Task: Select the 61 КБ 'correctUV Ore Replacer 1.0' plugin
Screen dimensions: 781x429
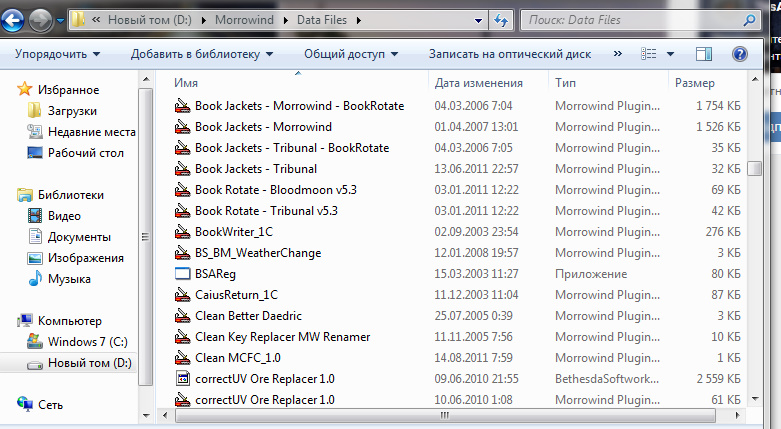Action: 264,400
